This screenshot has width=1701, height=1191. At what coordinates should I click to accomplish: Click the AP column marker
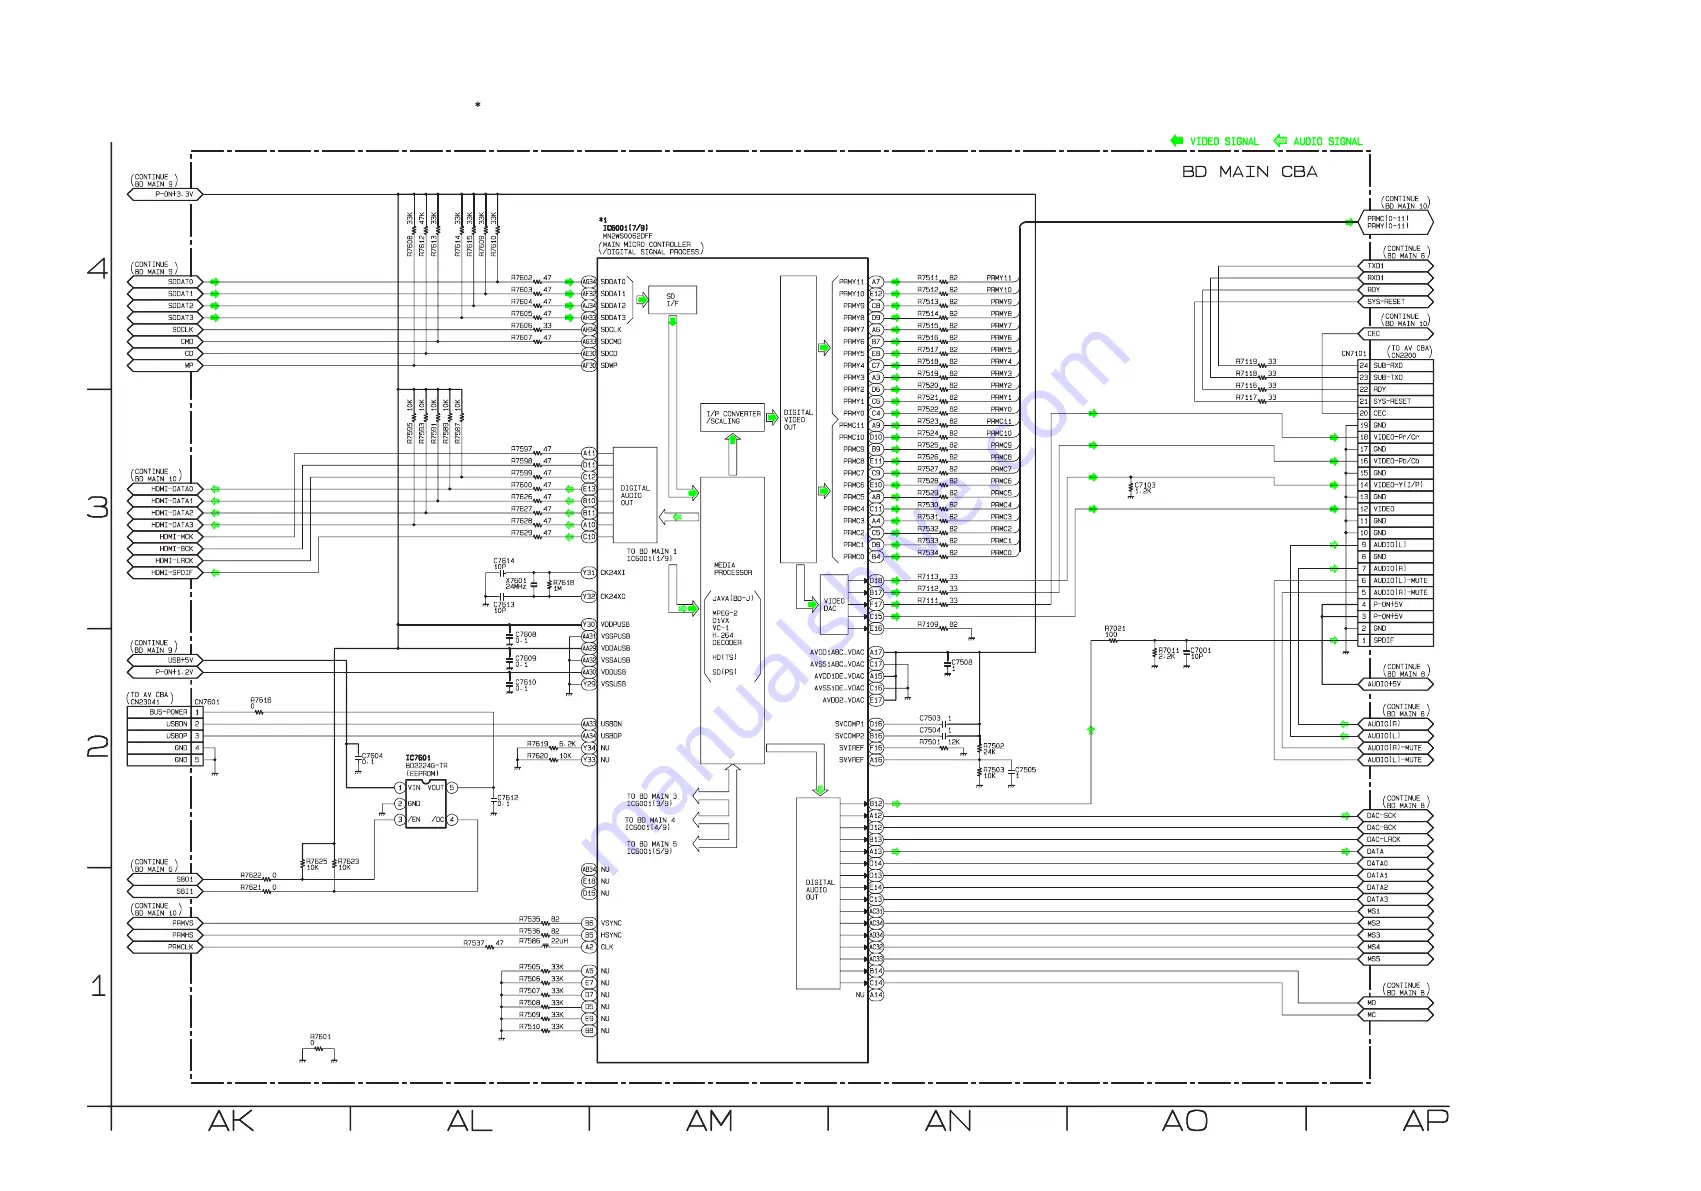1425,1121
